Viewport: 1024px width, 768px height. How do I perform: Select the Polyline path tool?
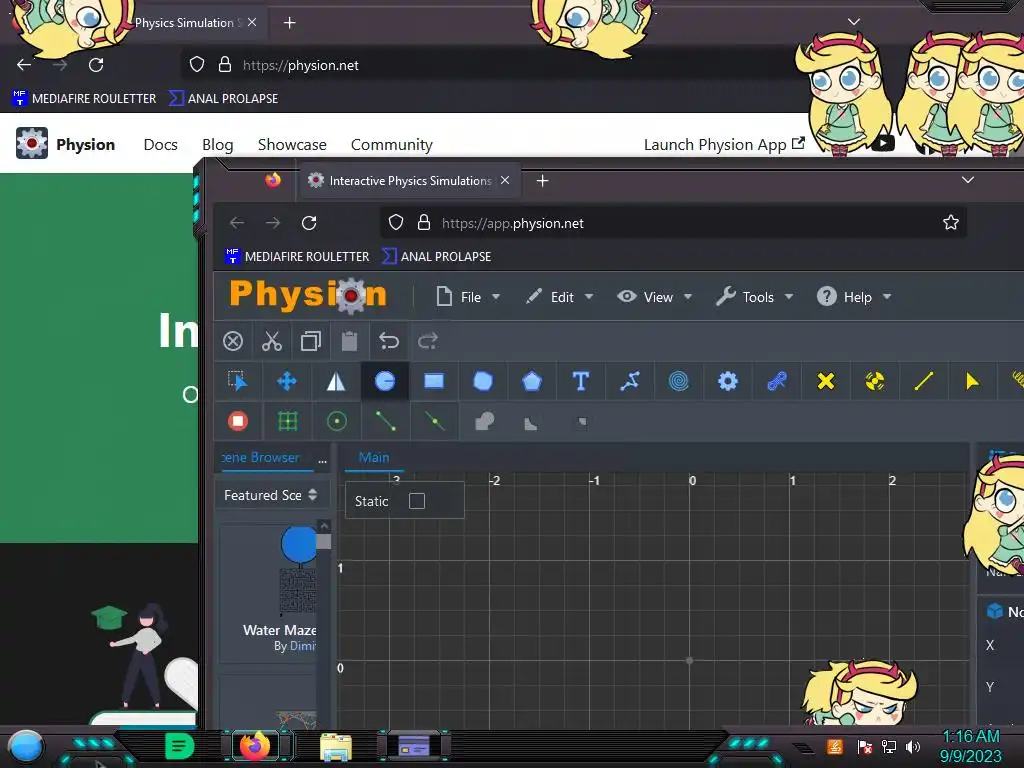coord(630,381)
